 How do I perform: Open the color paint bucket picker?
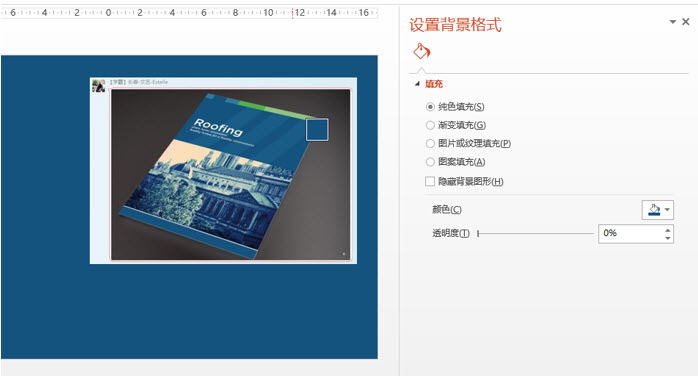[x=653, y=210]
